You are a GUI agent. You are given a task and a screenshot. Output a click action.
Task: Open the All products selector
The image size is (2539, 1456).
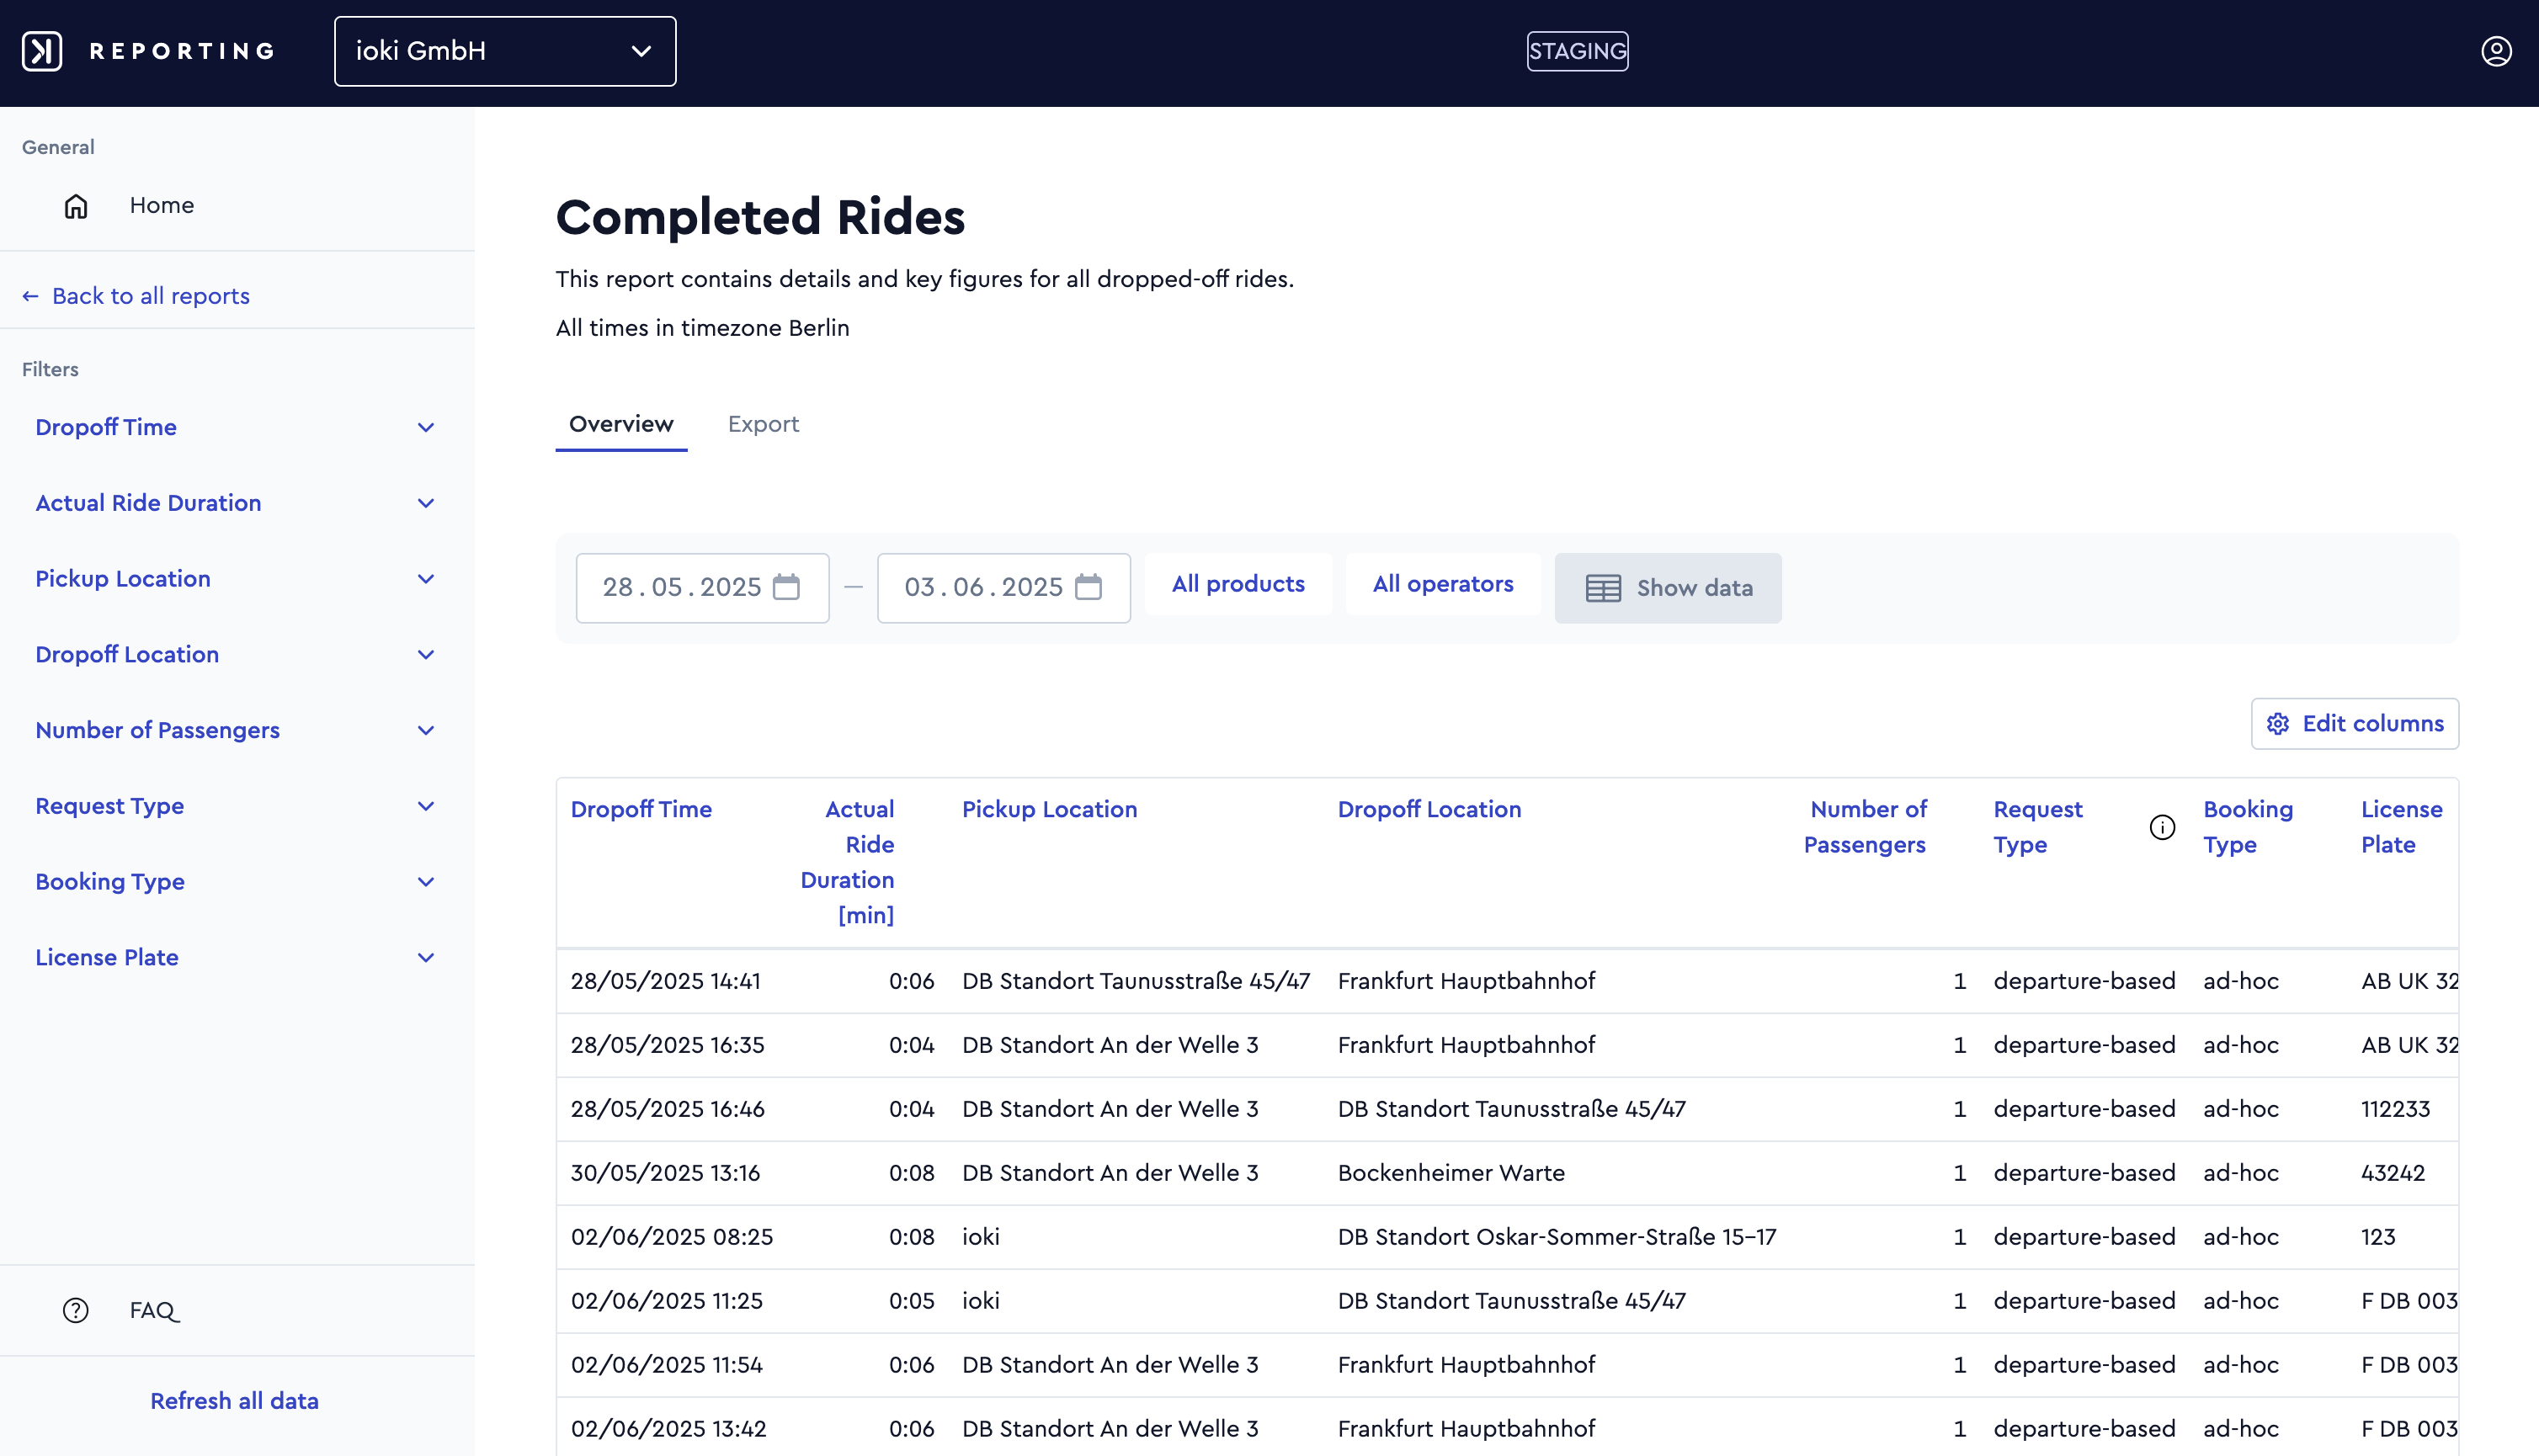(x=1238, y=584)
